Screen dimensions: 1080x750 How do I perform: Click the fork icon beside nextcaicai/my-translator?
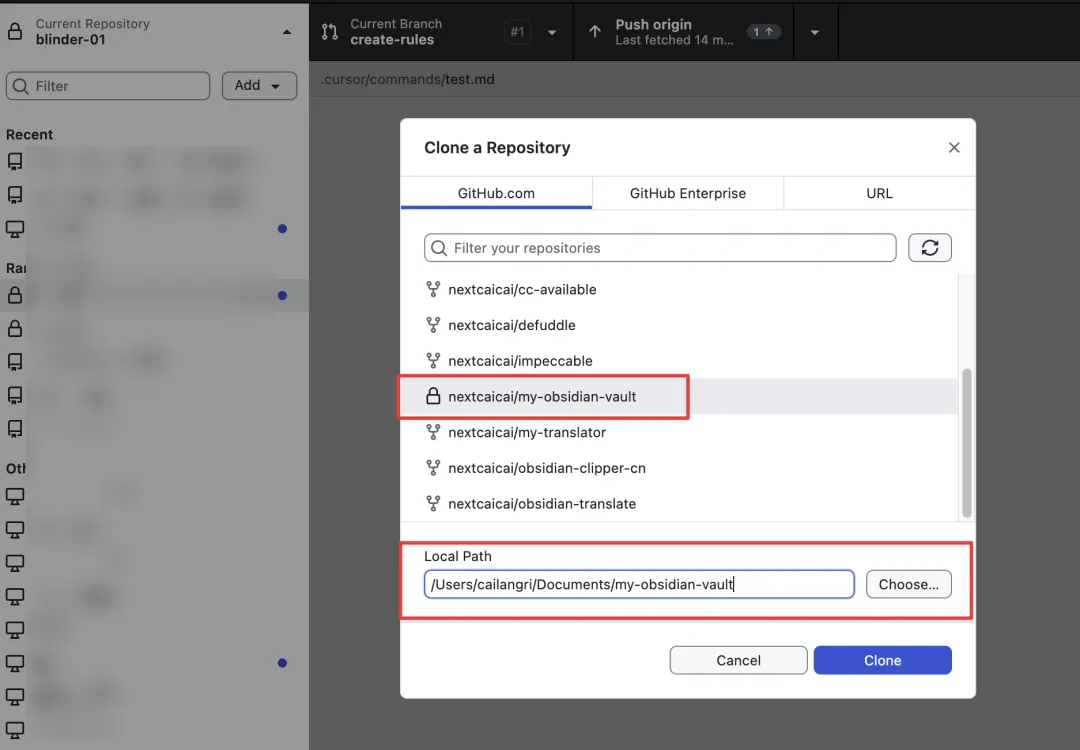point(433,432)
